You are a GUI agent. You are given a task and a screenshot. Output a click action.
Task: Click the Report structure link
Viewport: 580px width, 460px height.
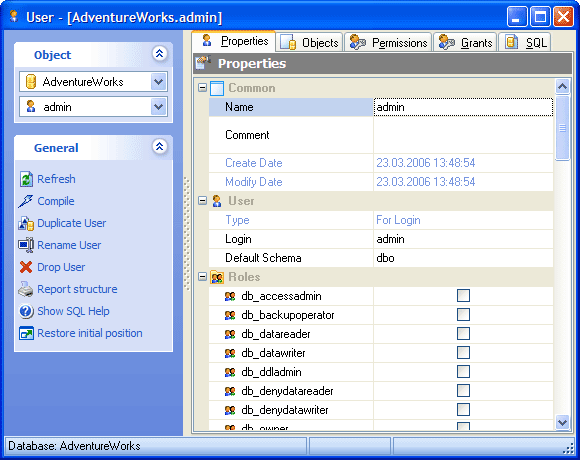click(x=77, y=289)
